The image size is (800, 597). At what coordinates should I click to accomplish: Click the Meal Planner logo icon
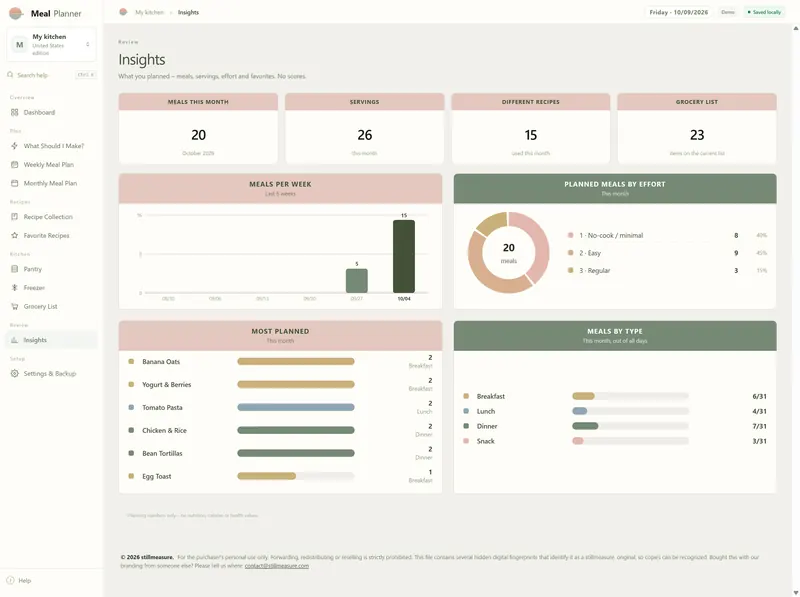coord(16,13)
